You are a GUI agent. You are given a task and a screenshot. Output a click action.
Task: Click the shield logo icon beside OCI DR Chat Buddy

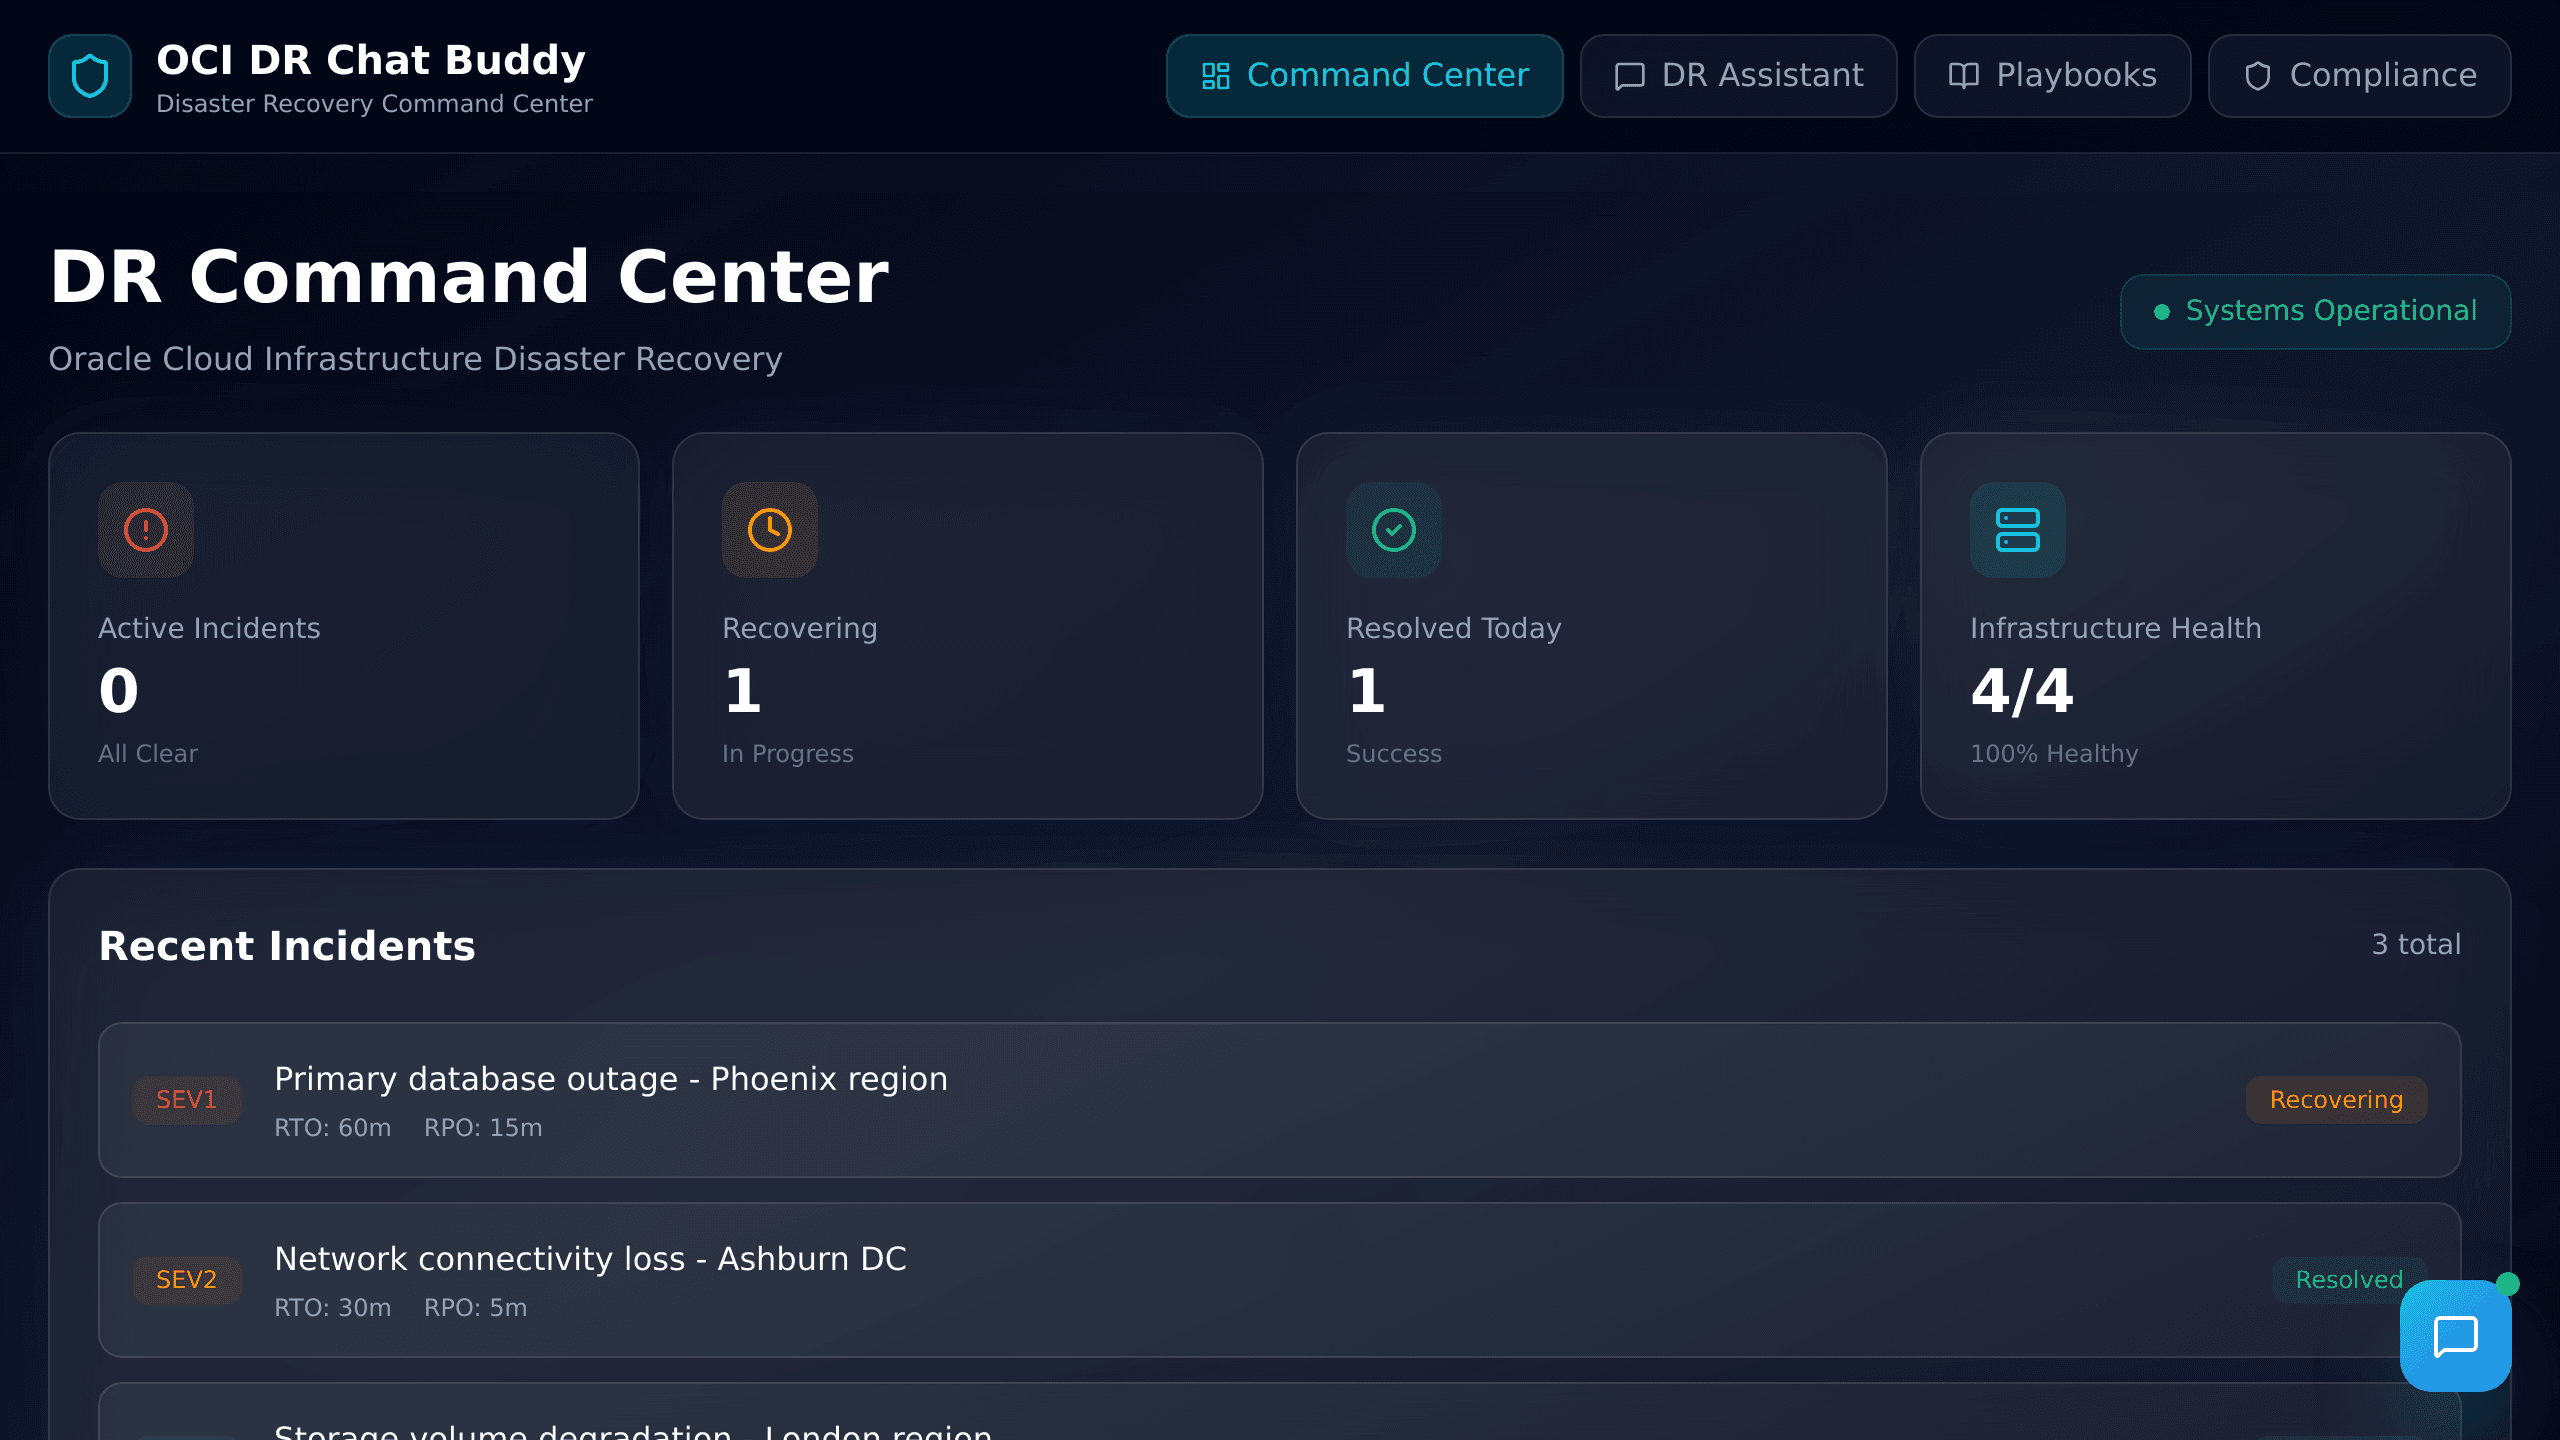[x=90, y=76]
